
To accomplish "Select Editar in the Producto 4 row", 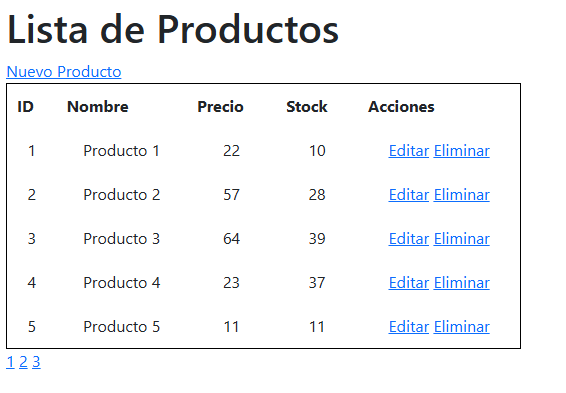I will 409,283.
